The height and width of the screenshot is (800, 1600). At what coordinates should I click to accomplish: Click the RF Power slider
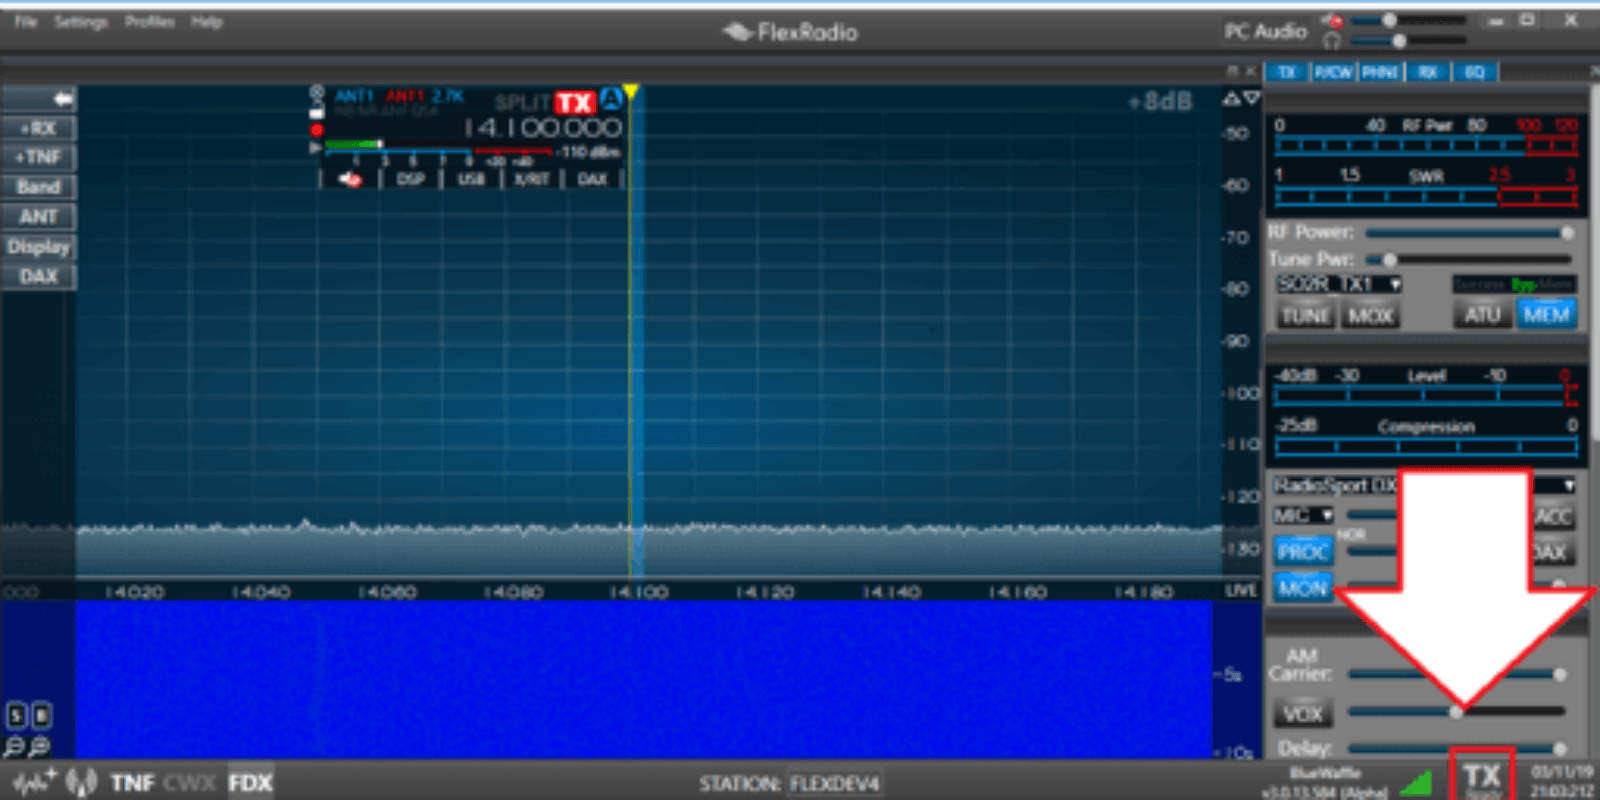click(x=1466, y=233)
